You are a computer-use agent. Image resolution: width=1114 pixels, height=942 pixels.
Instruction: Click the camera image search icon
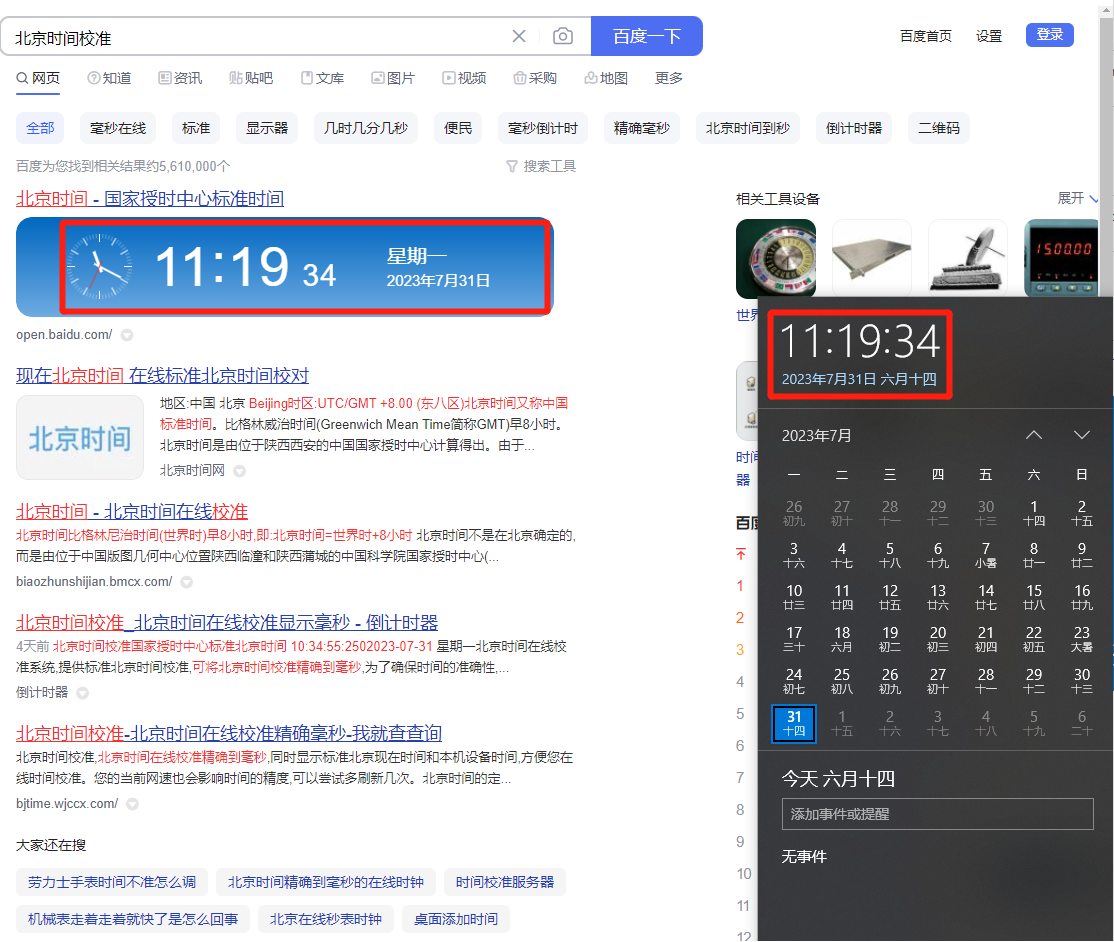563,37
